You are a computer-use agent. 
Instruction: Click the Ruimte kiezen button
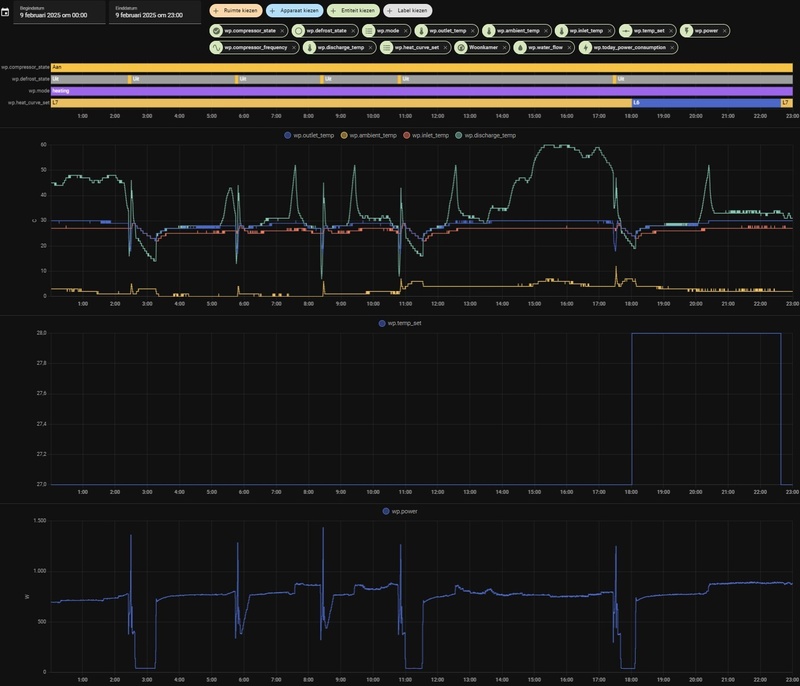pyautogui.click(x=236, y=10)
